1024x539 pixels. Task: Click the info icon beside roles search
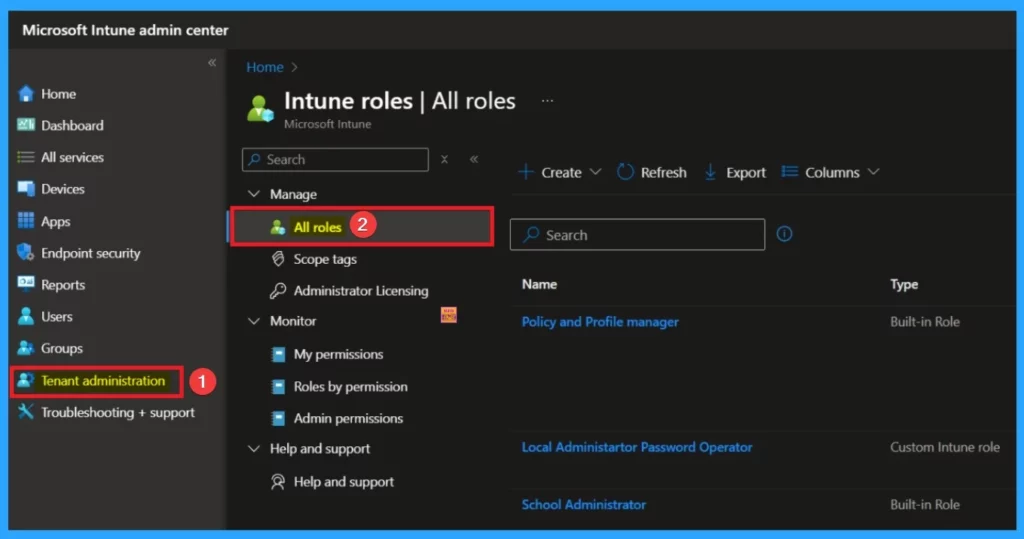coord(784,234)
